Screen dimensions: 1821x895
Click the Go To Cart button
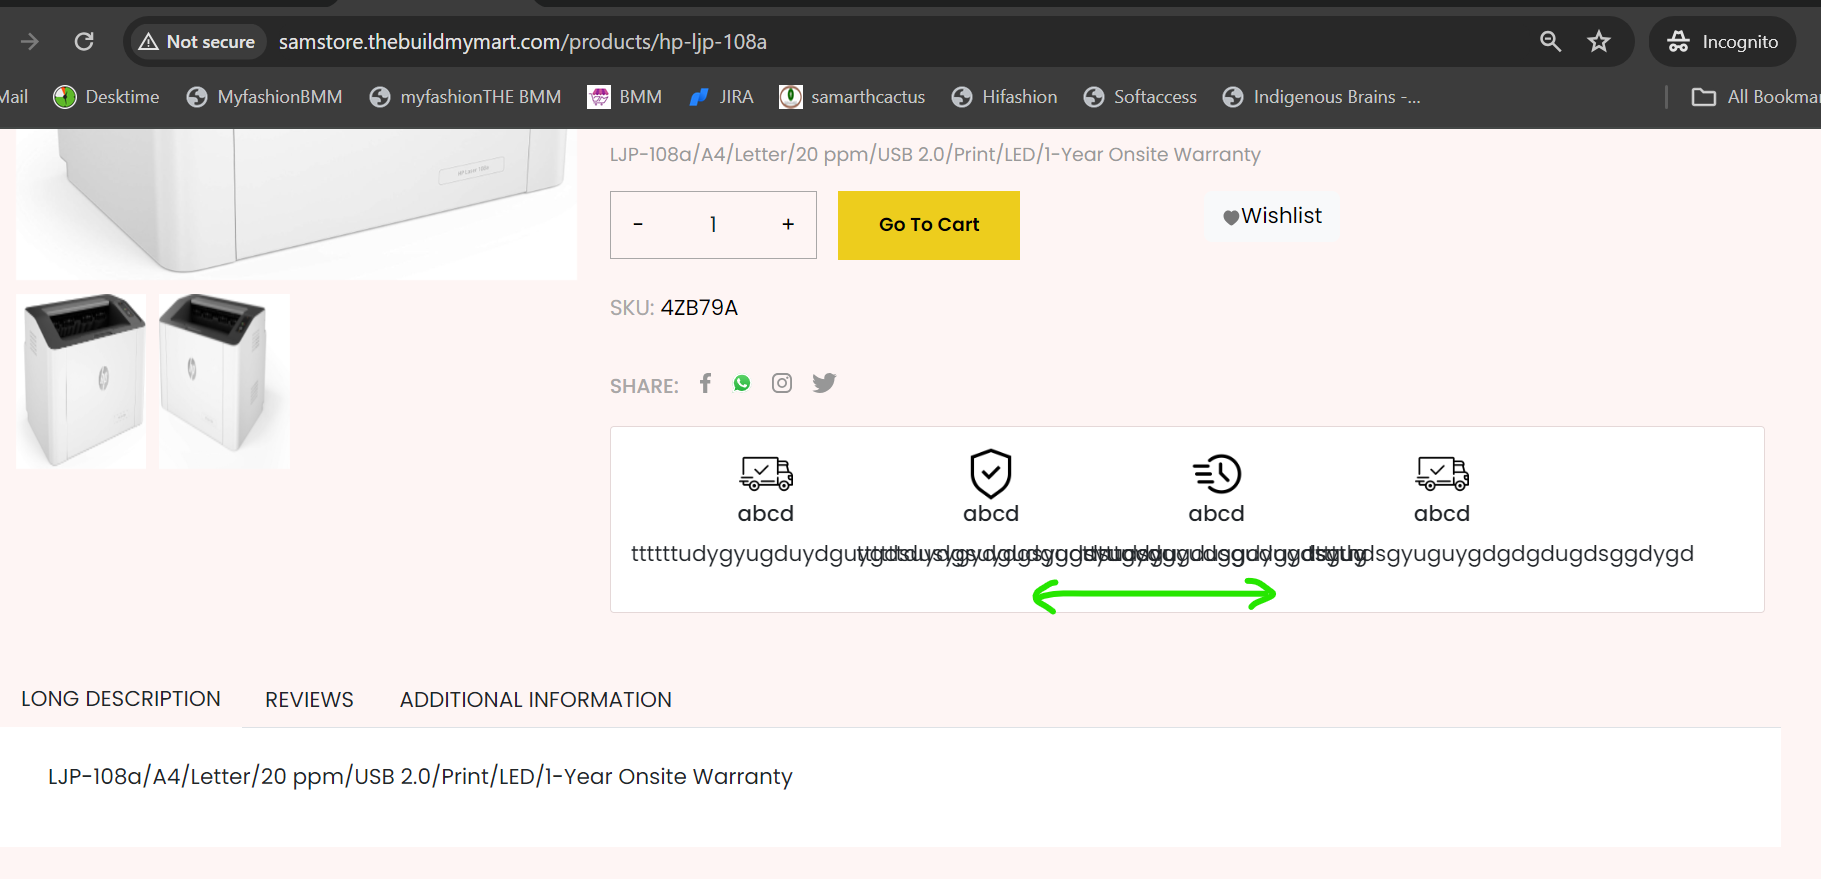pyautogui.click(x=929, y=225)
